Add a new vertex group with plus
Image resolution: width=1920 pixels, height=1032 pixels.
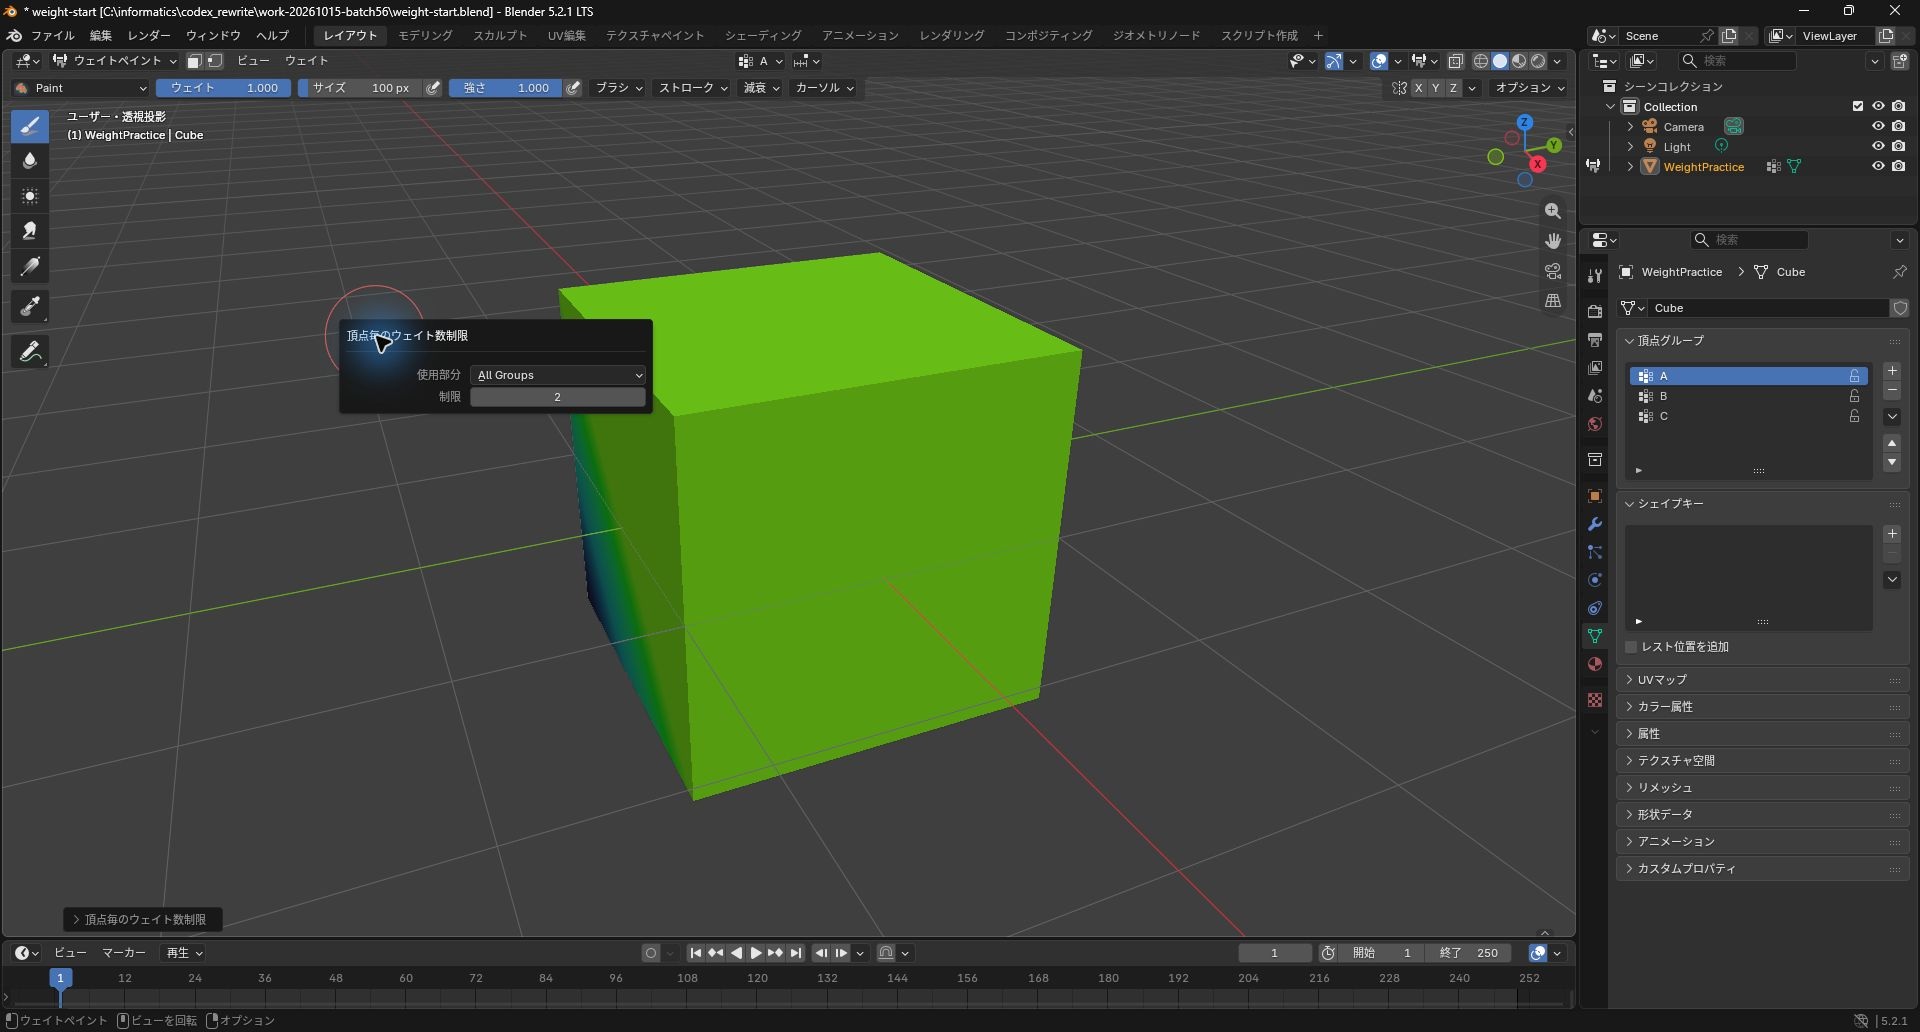tap(1892, 371)
